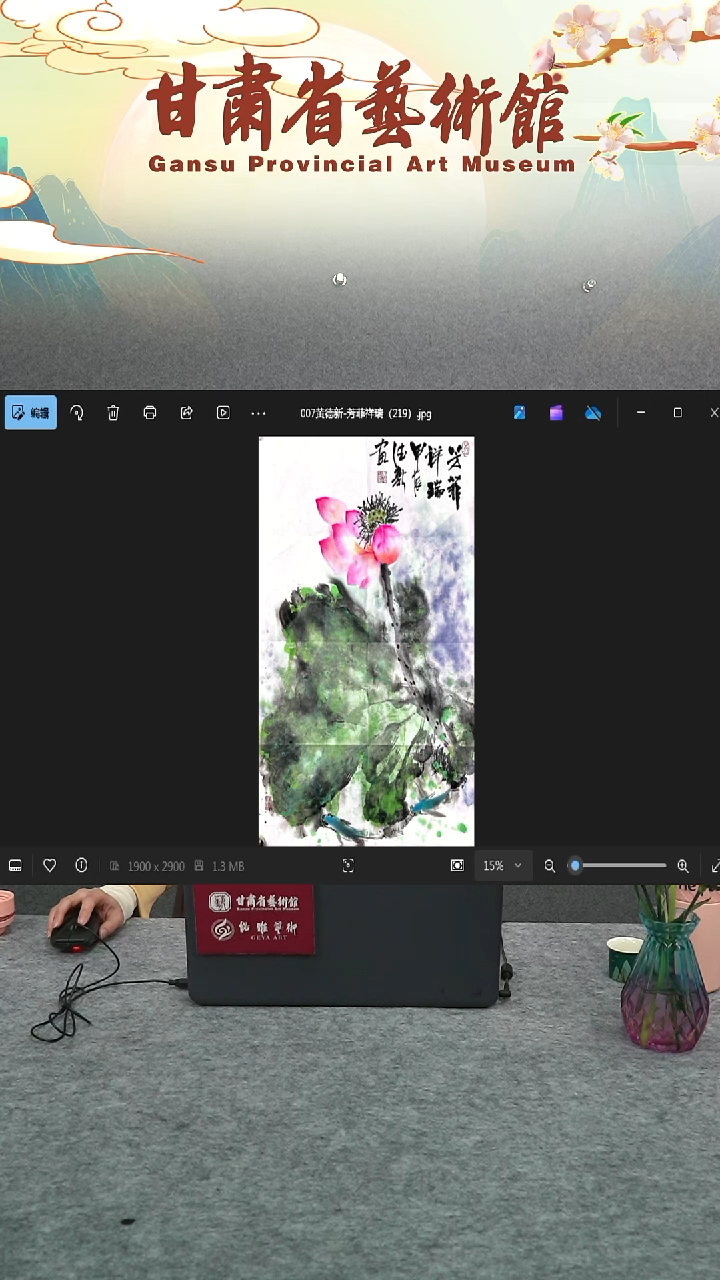Print the image via printer icon
Screen dimensions: 720x1280
pos(150,413)
